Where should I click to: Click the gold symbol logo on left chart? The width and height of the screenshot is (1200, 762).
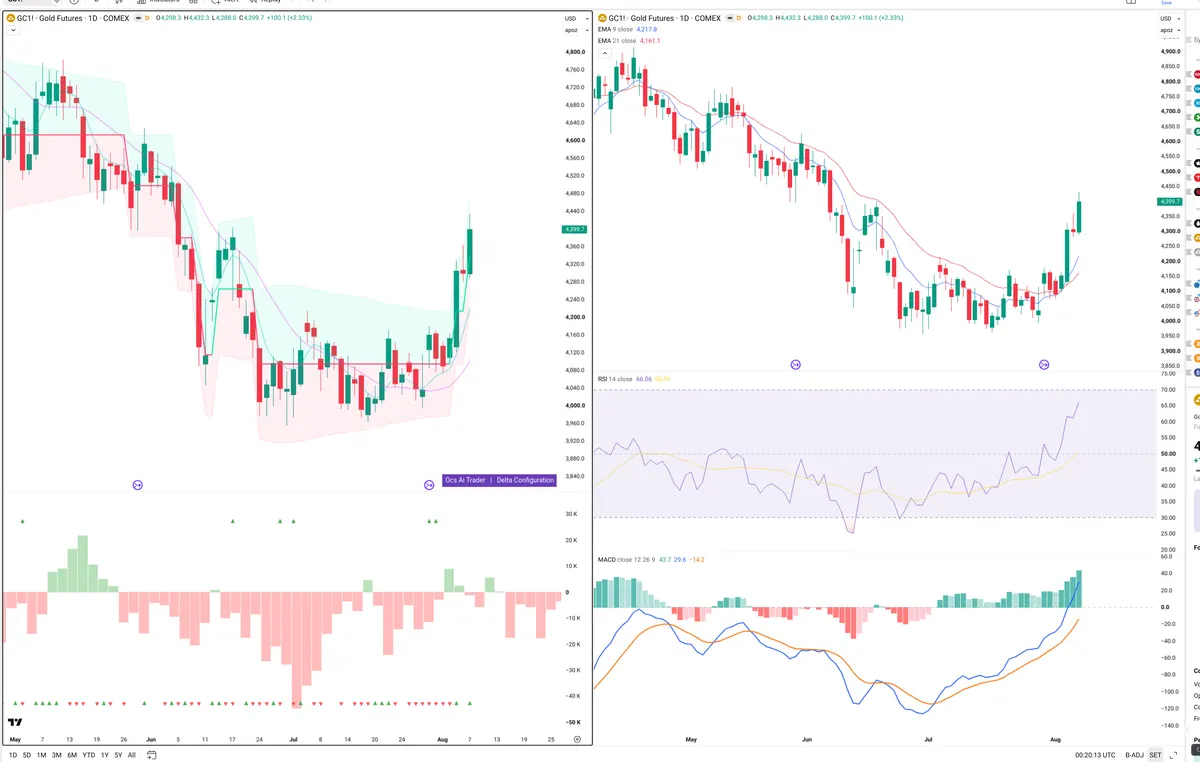coord(10,18)
